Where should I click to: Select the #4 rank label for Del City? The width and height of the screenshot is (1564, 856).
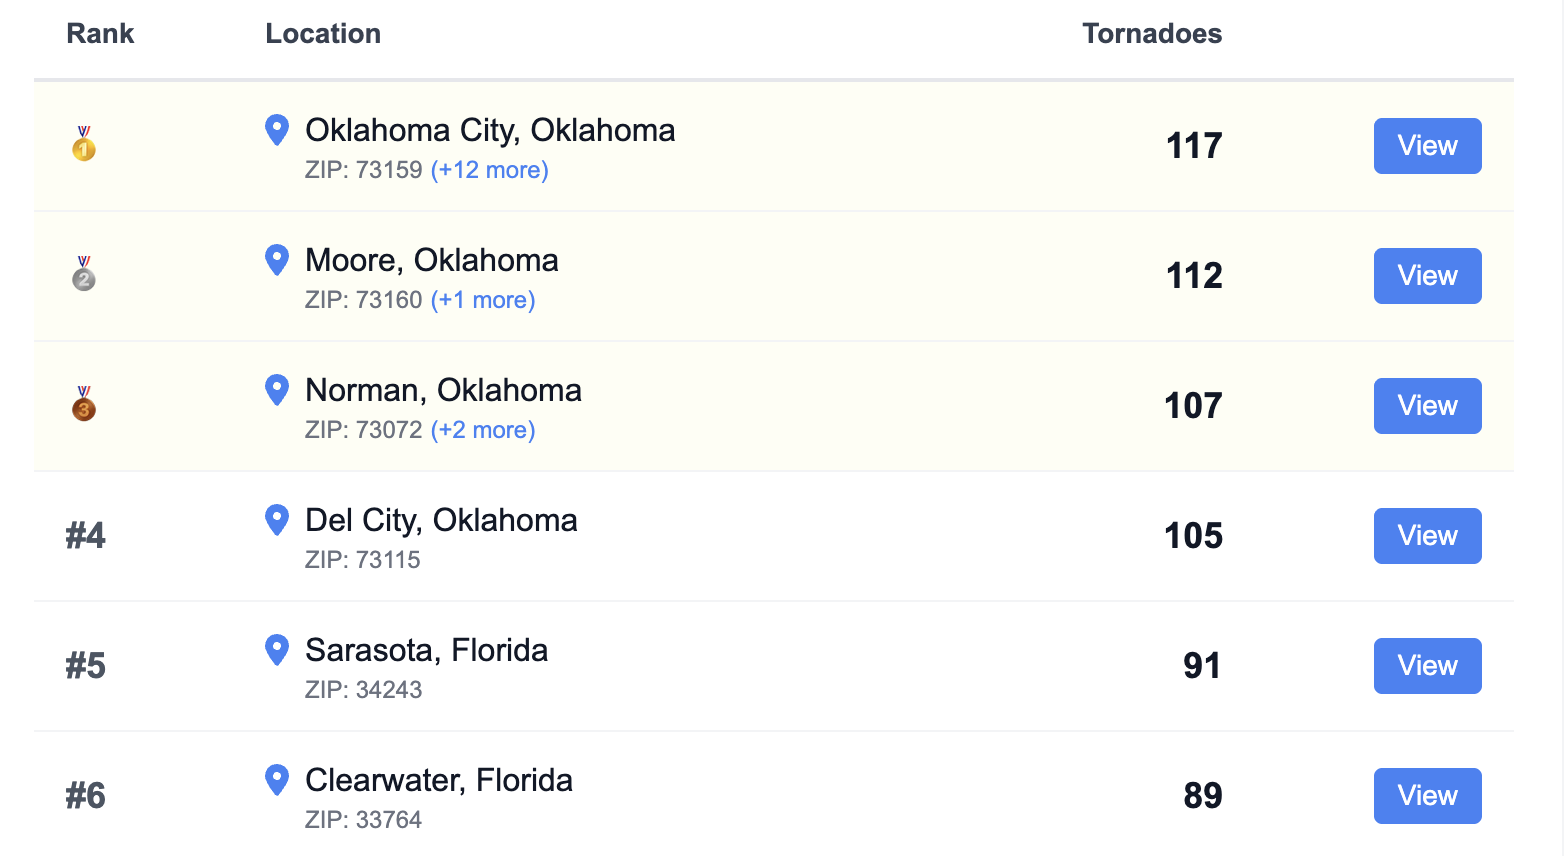[x=84, y=536]
